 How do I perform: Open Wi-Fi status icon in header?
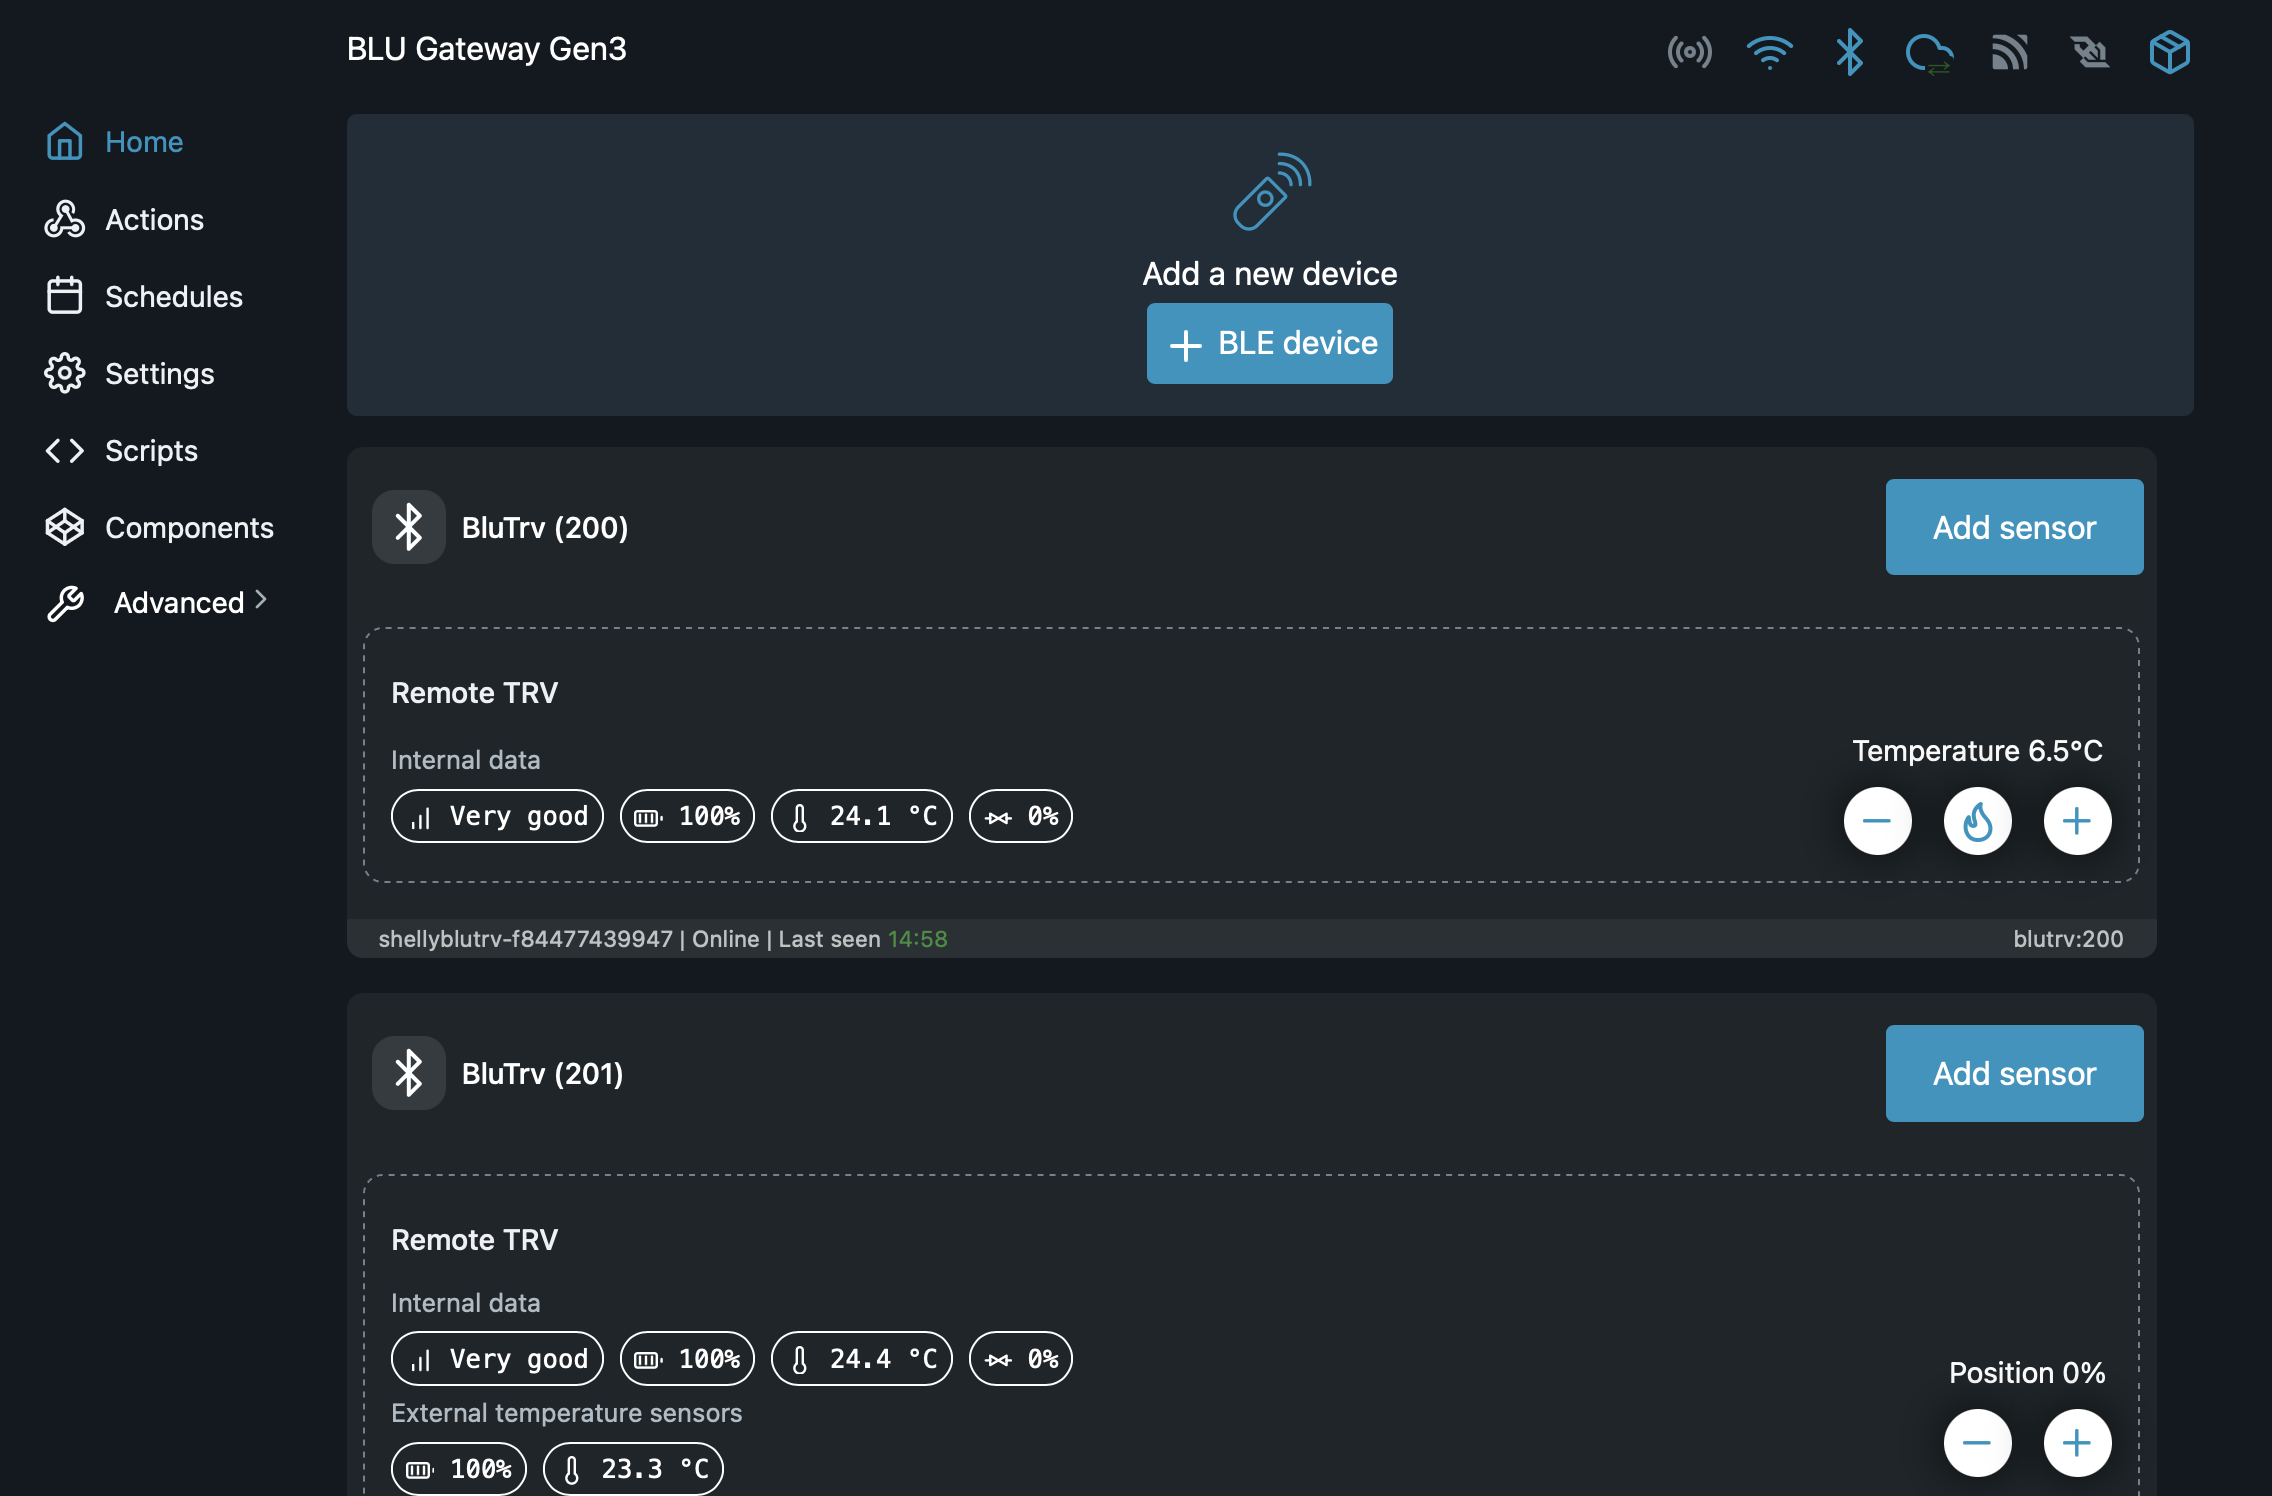point(1769,52)
